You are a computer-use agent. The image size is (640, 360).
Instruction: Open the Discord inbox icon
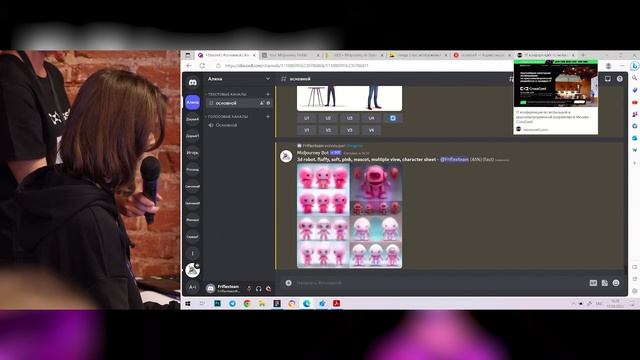(608, 79)
